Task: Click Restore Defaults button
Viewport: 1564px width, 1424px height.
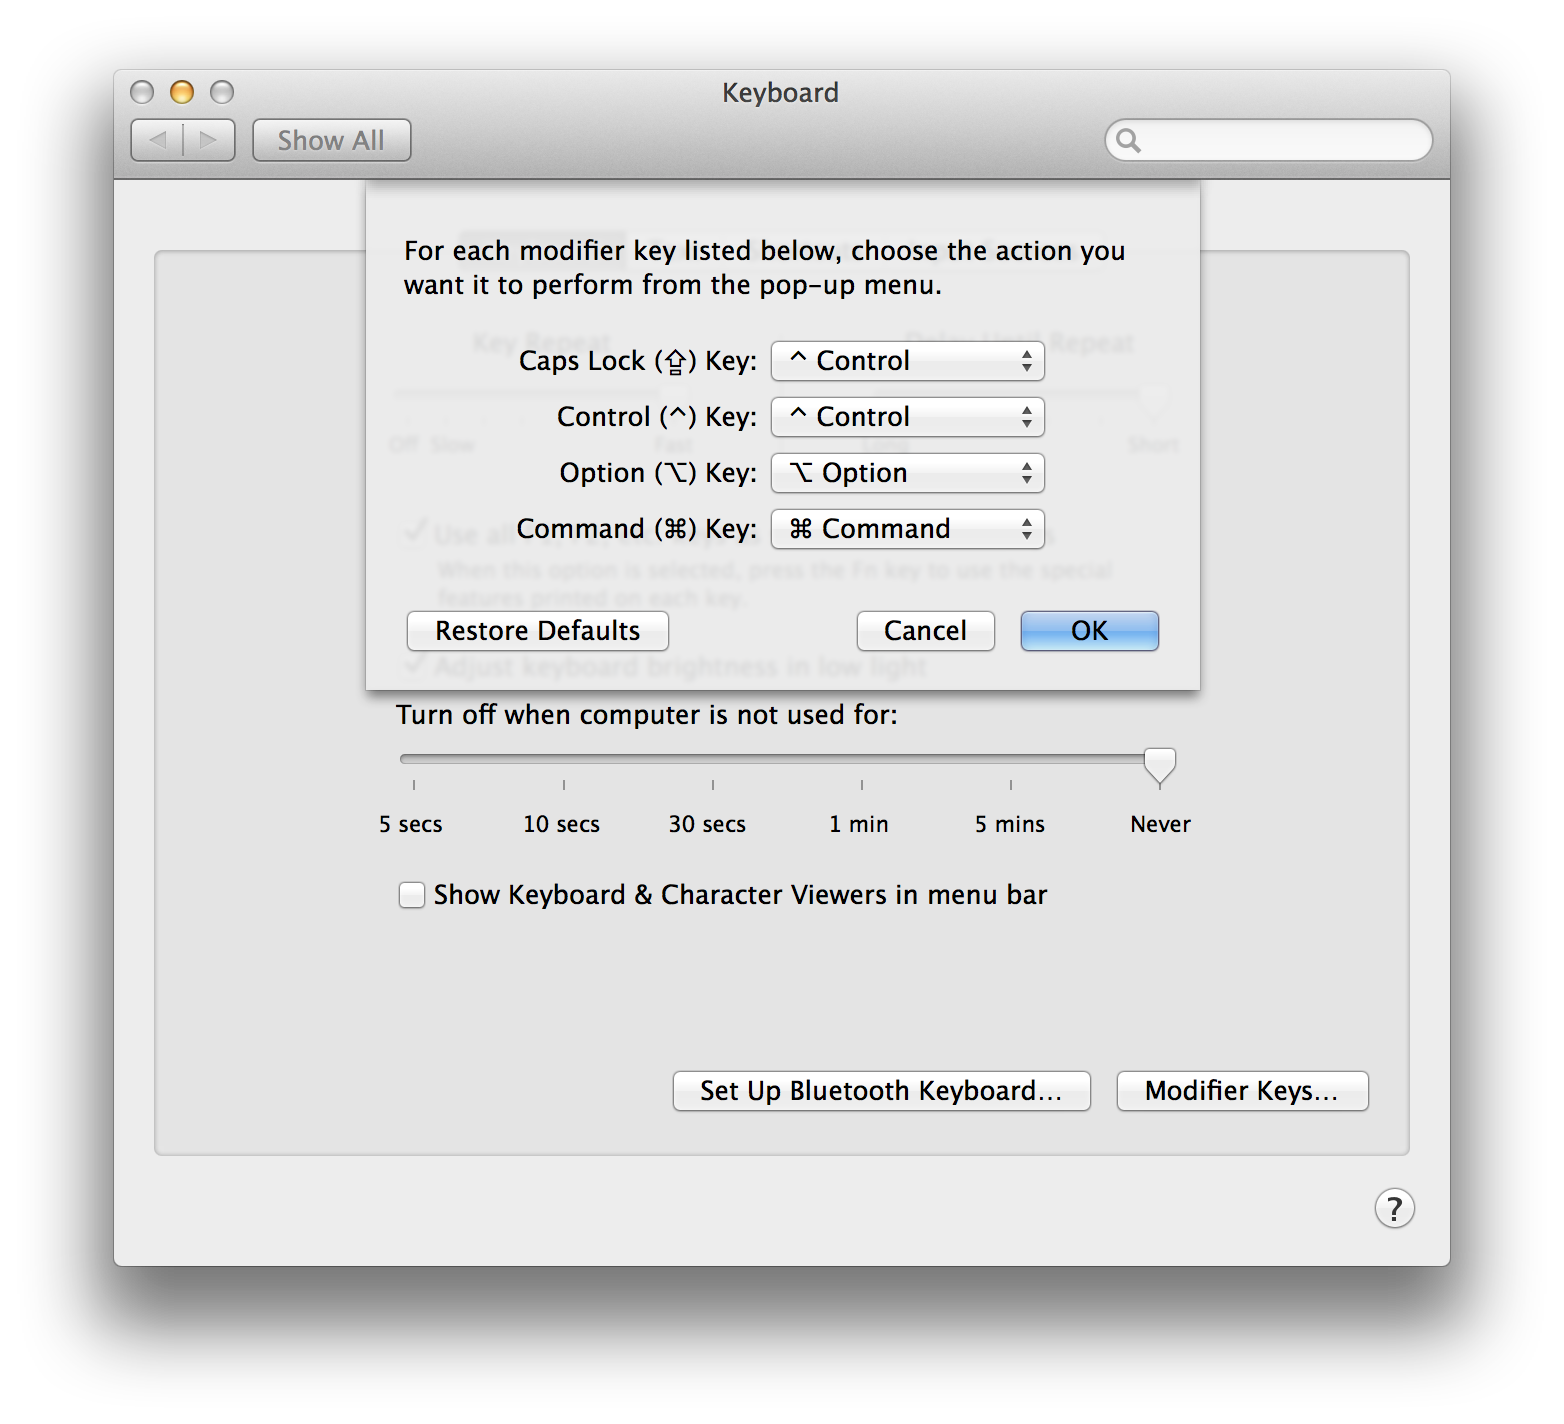Action: click(537, 631)
